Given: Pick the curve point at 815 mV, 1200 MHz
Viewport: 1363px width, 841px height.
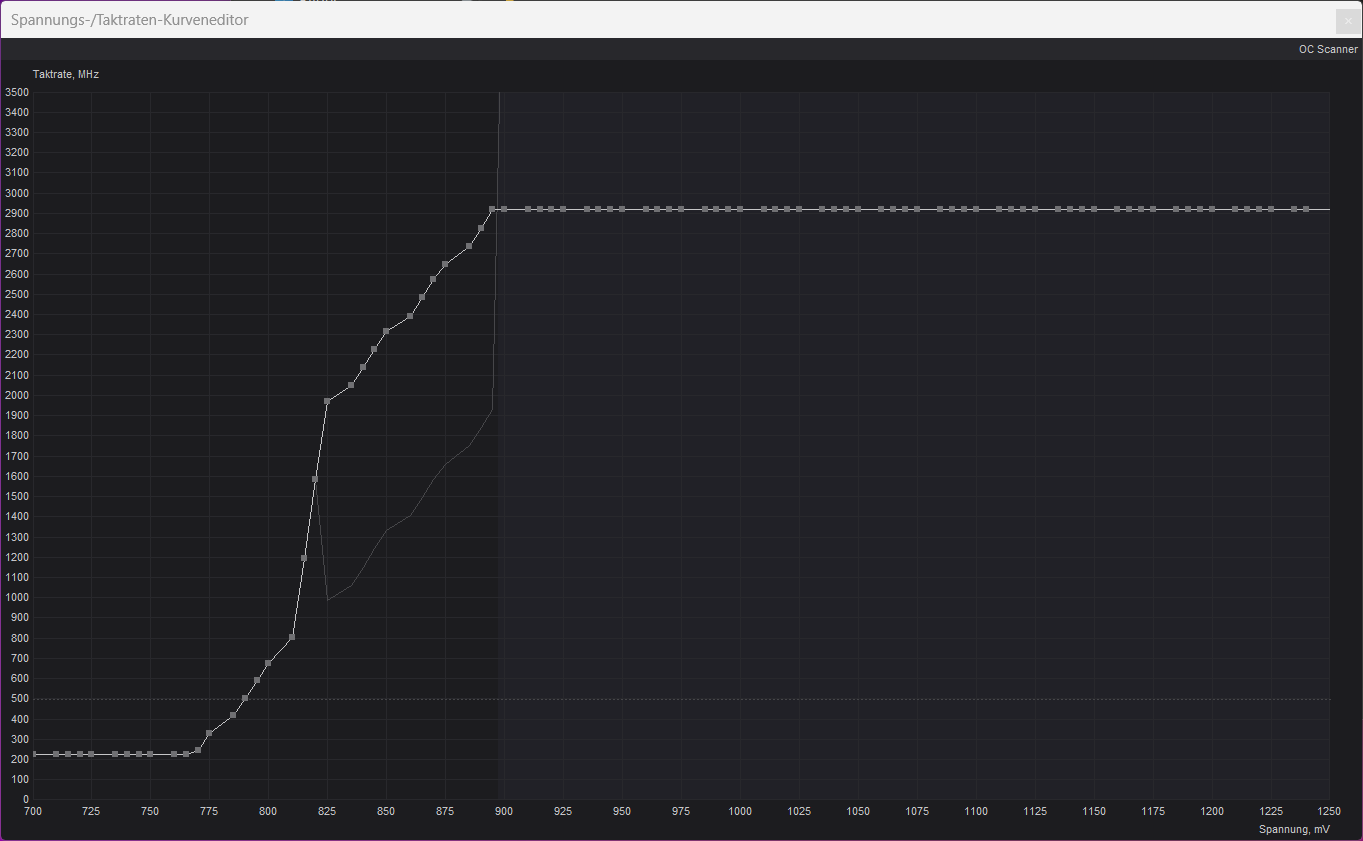Looking at the screenshot, I should [304, 558].
